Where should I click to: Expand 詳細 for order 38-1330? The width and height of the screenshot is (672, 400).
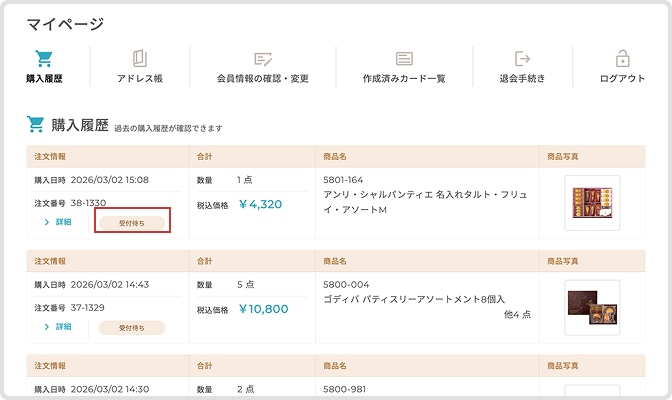tap(58, 222)
